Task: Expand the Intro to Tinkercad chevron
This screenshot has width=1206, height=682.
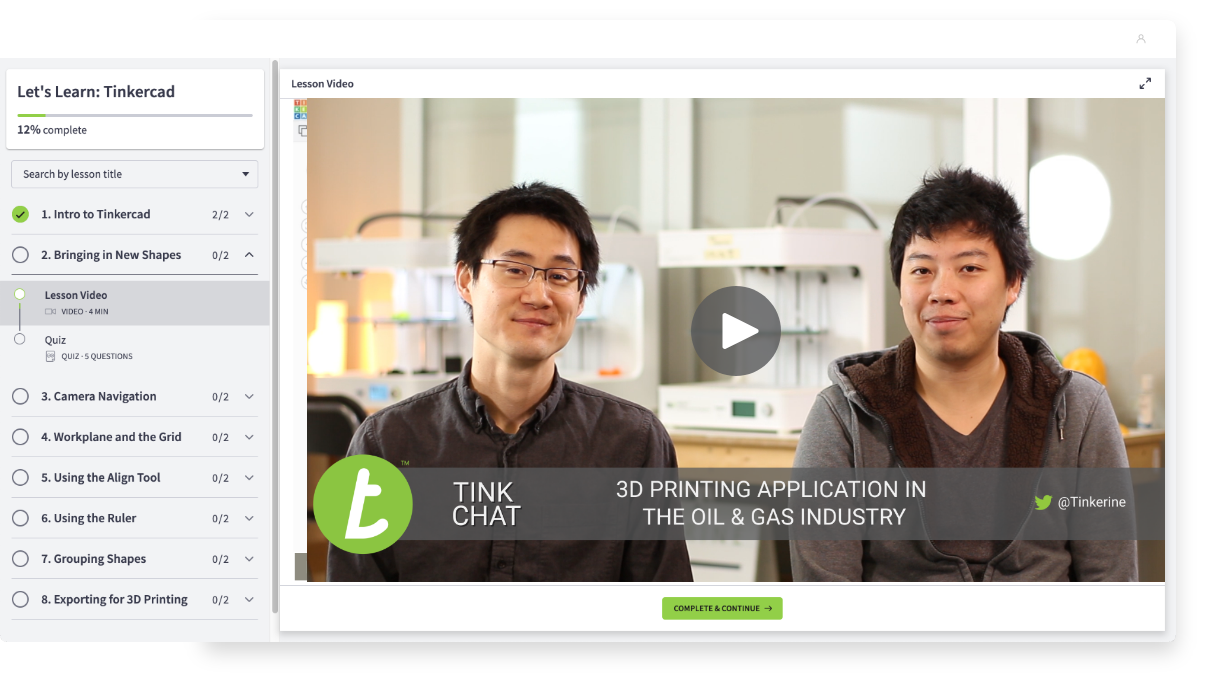Action: 249,214
